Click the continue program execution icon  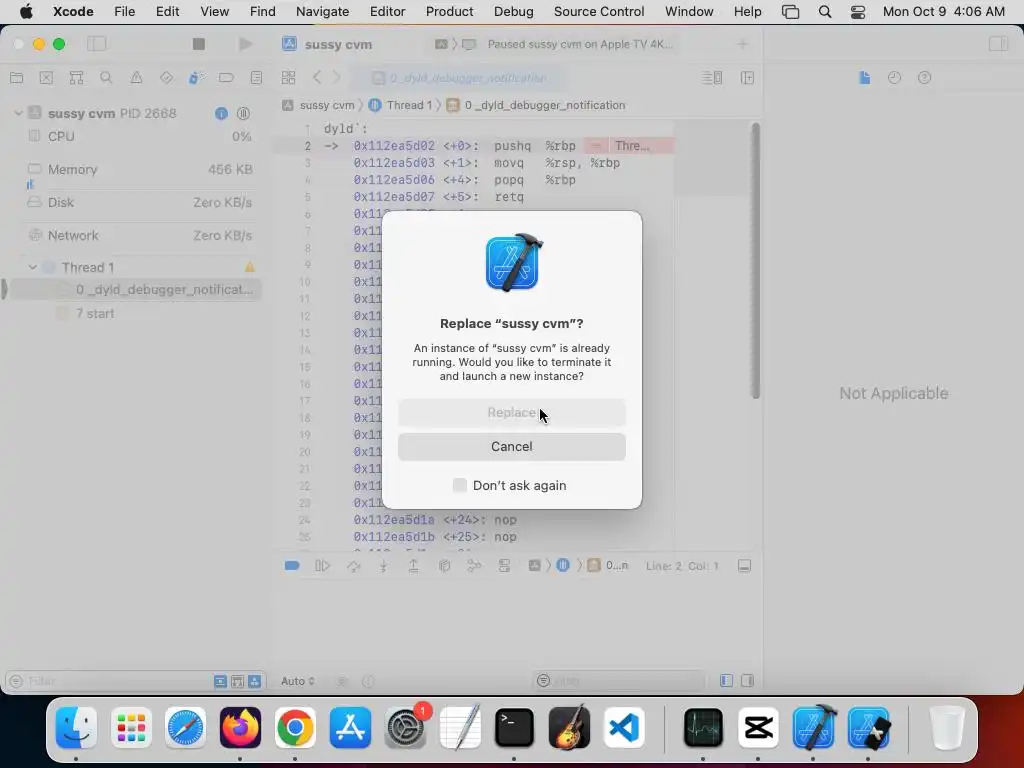coord(323,566)
